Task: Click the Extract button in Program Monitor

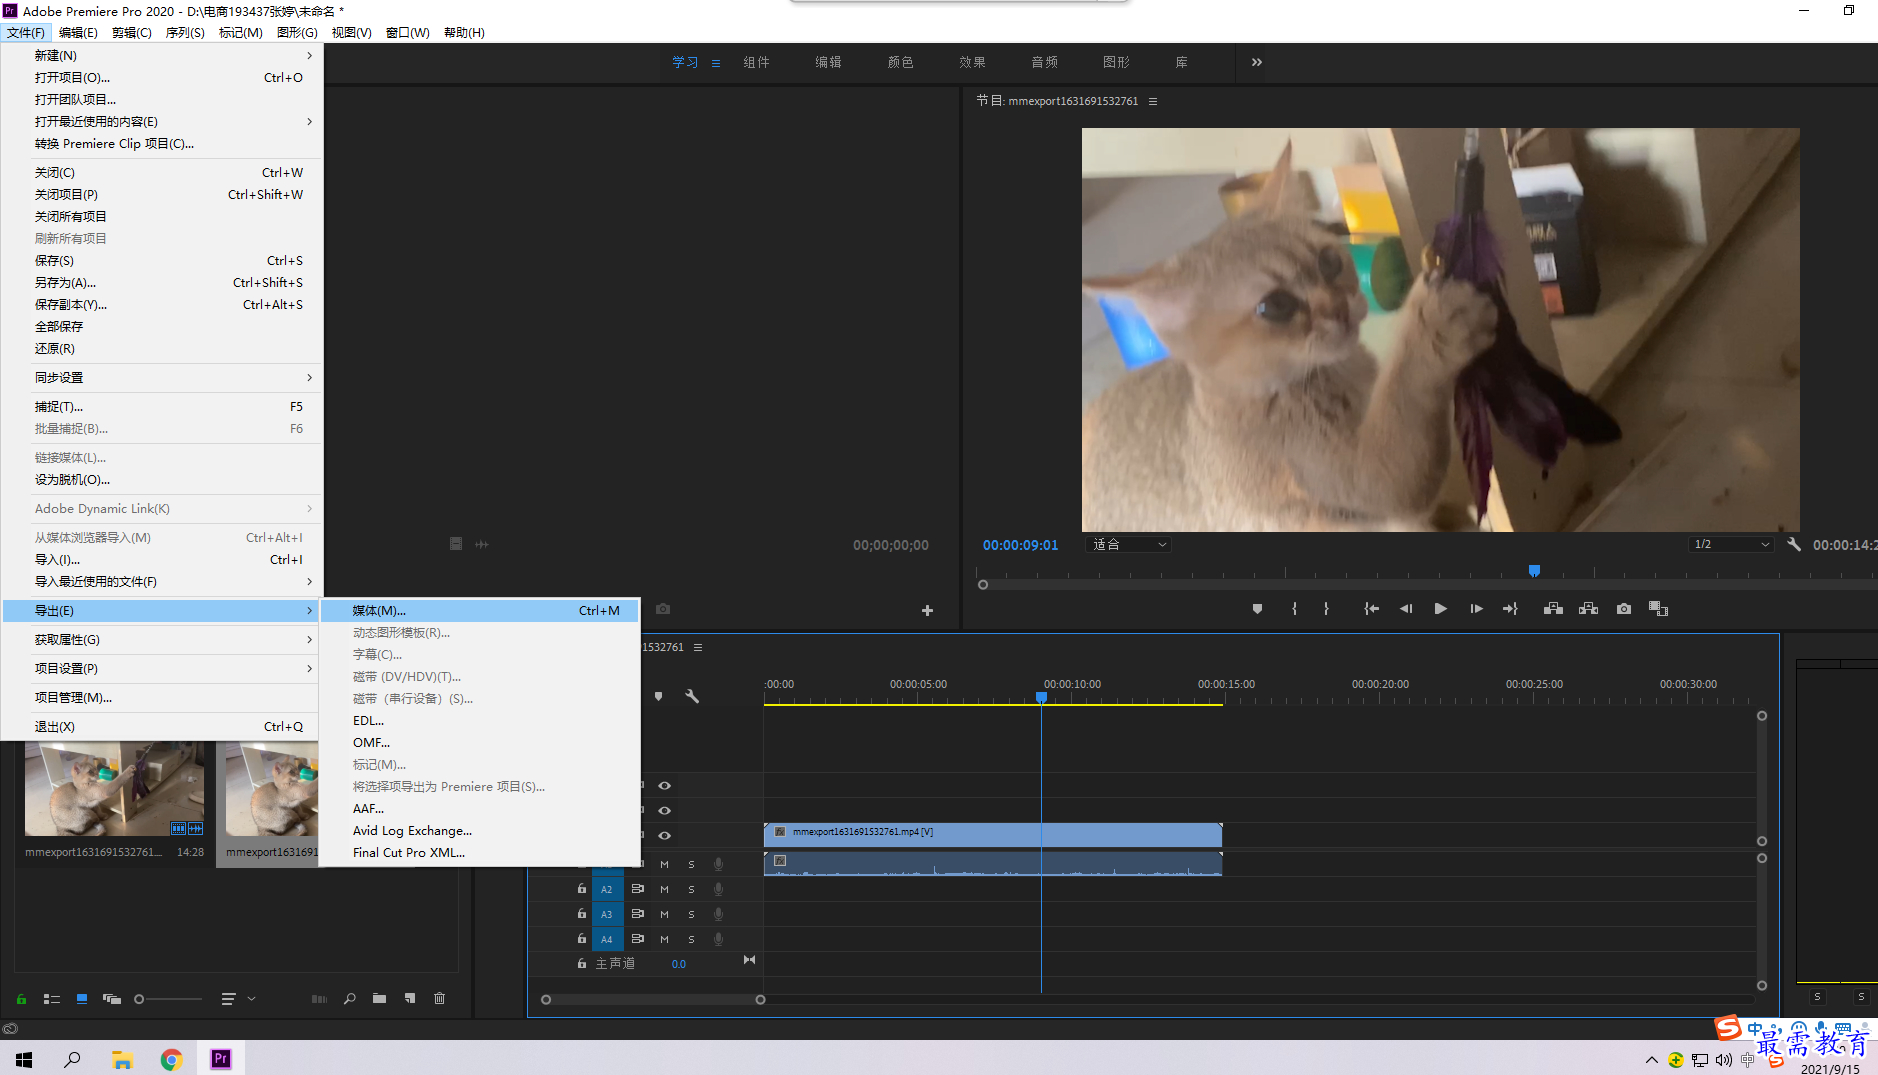Action: point(1588,609)
